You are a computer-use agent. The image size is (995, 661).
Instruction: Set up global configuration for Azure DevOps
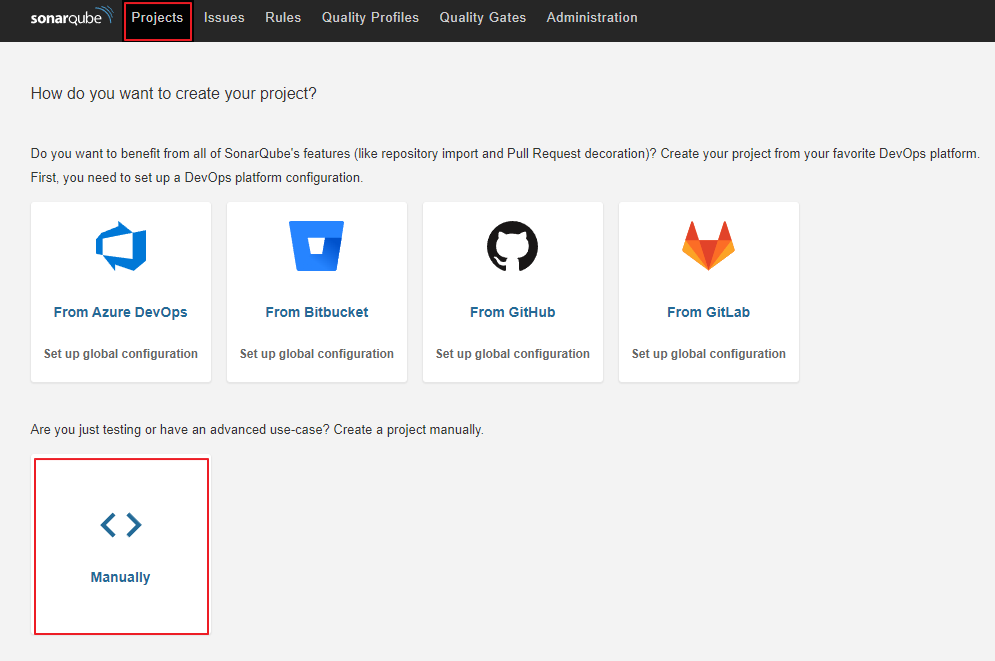121,354
